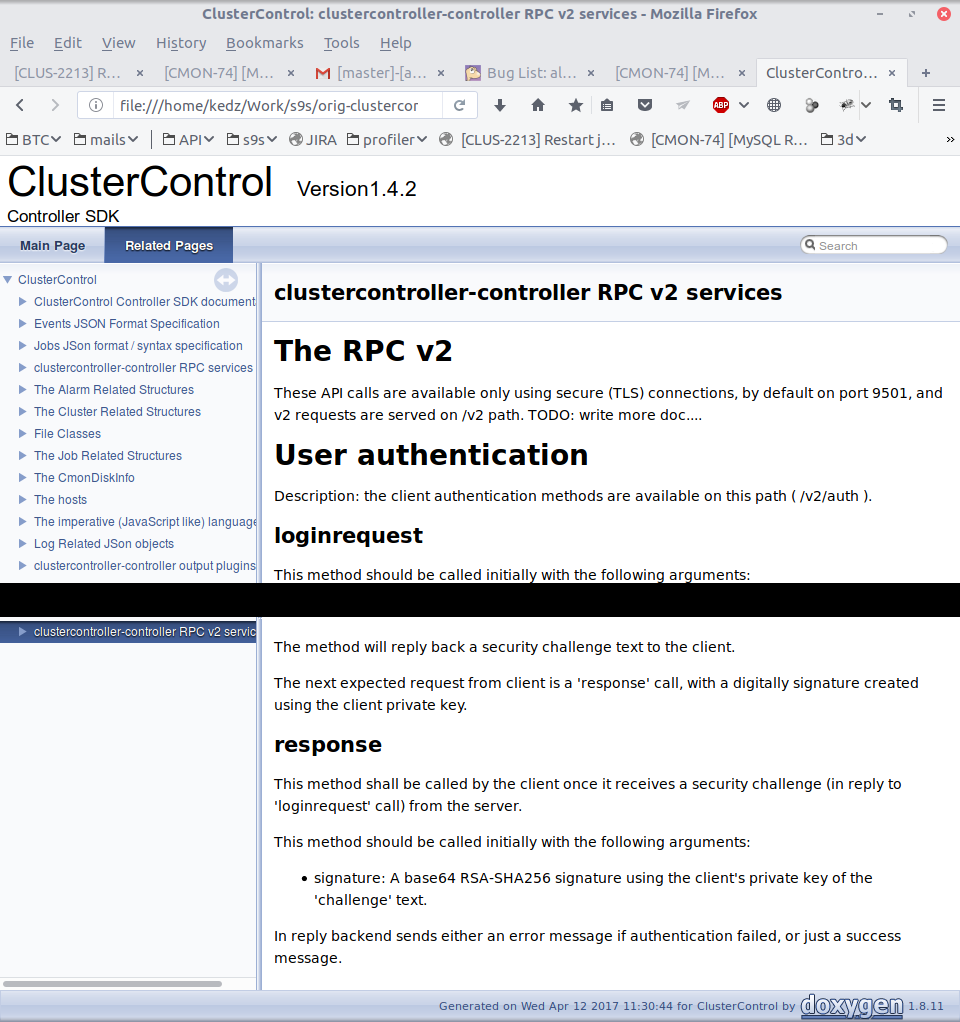The height and width of the screenshot is (1022, 960).
Task: Select the Related Pages tab
Action: 169,246
